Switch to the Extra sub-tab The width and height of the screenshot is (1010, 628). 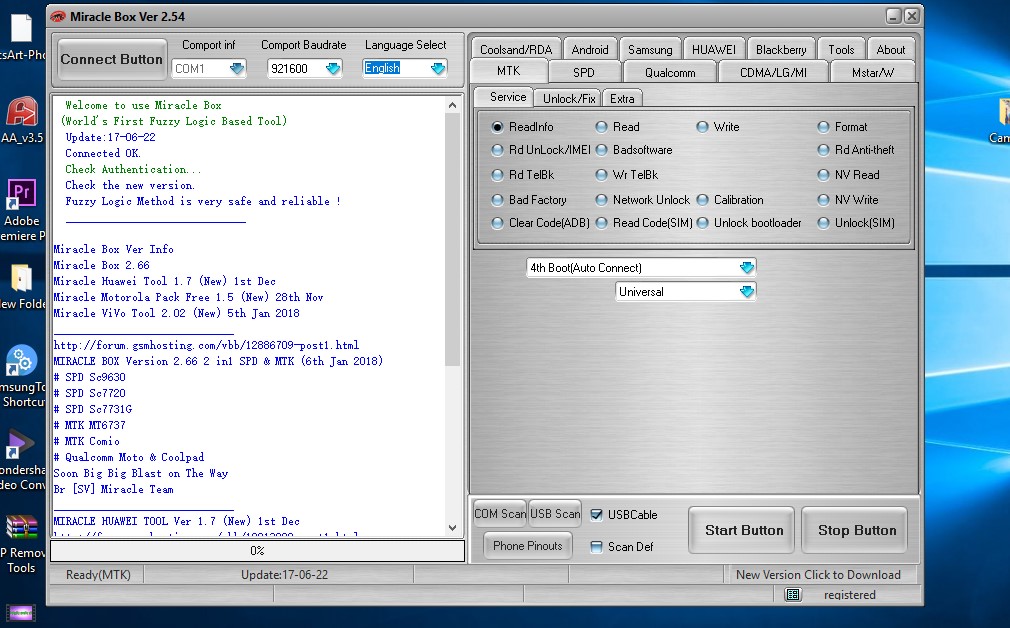(x=622, y=99)
